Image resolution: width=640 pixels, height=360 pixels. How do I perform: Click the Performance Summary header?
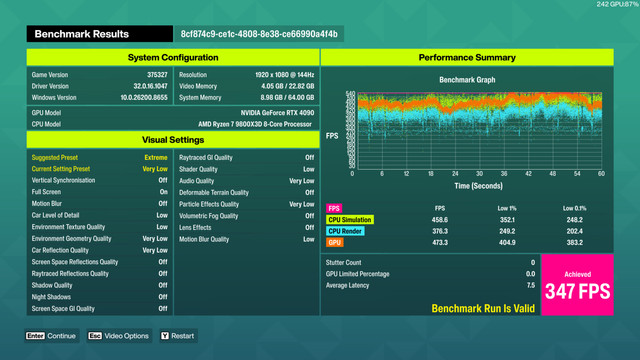467,58
